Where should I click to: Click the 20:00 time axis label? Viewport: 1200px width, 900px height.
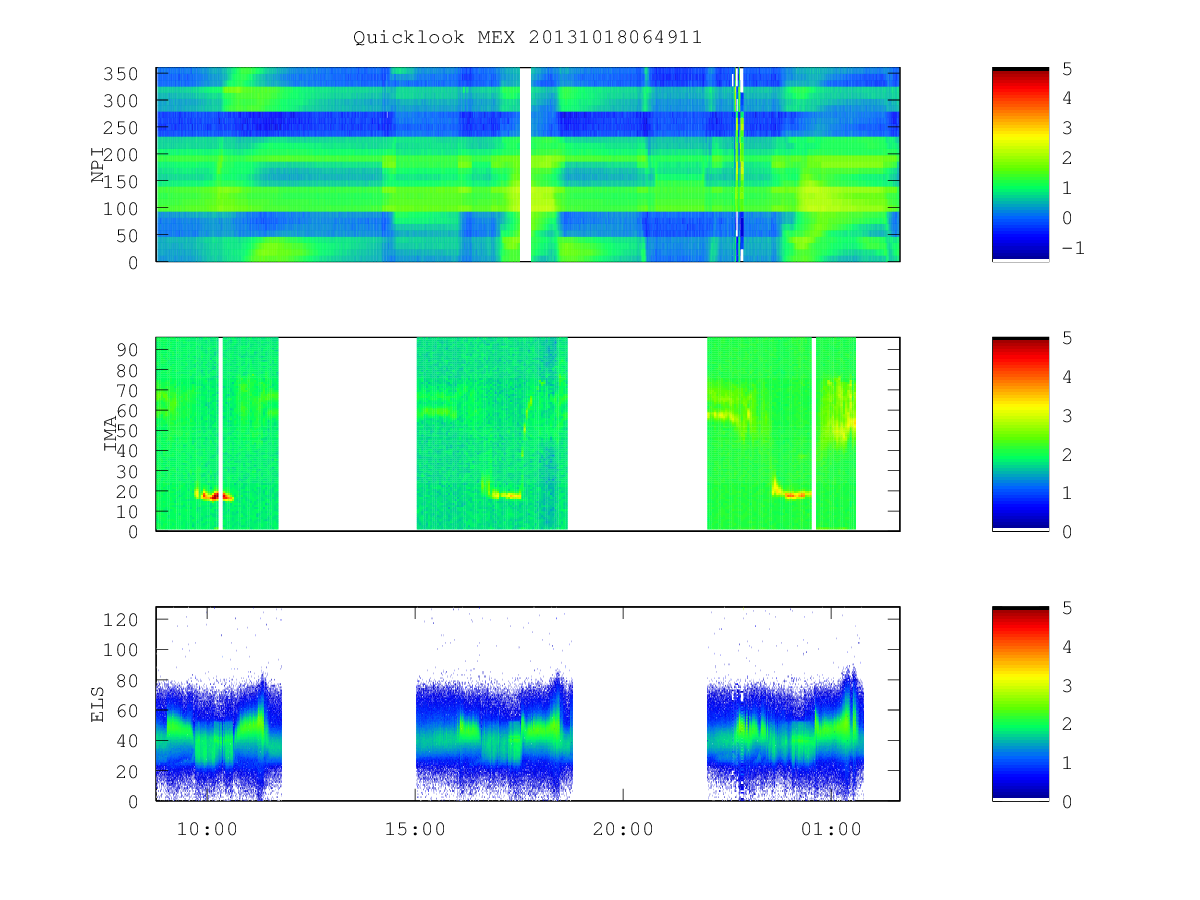click(623, 829)
